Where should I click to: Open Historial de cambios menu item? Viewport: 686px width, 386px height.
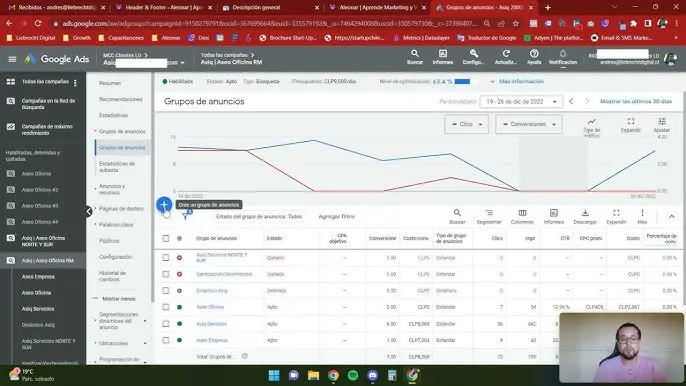tap(112, 276)
